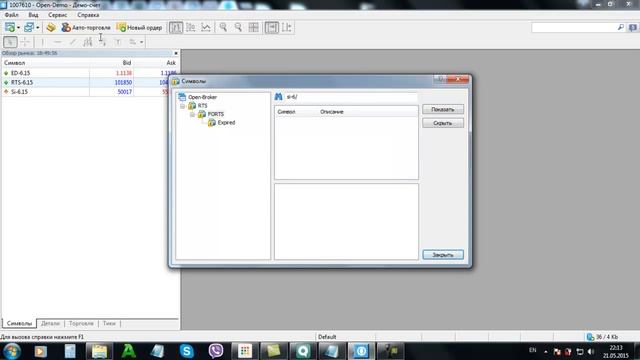Screen dimensions: 640x360
Task: Click the Default profile in status bar
Action: pos(327,337)
